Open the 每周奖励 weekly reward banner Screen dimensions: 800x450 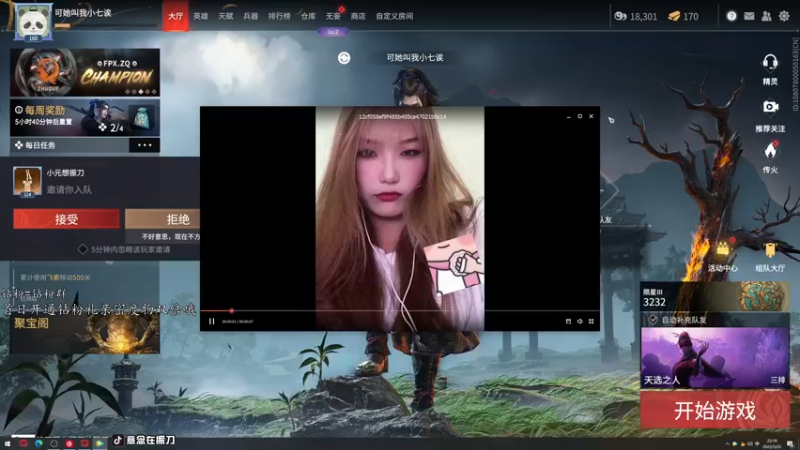click(85, 118)
